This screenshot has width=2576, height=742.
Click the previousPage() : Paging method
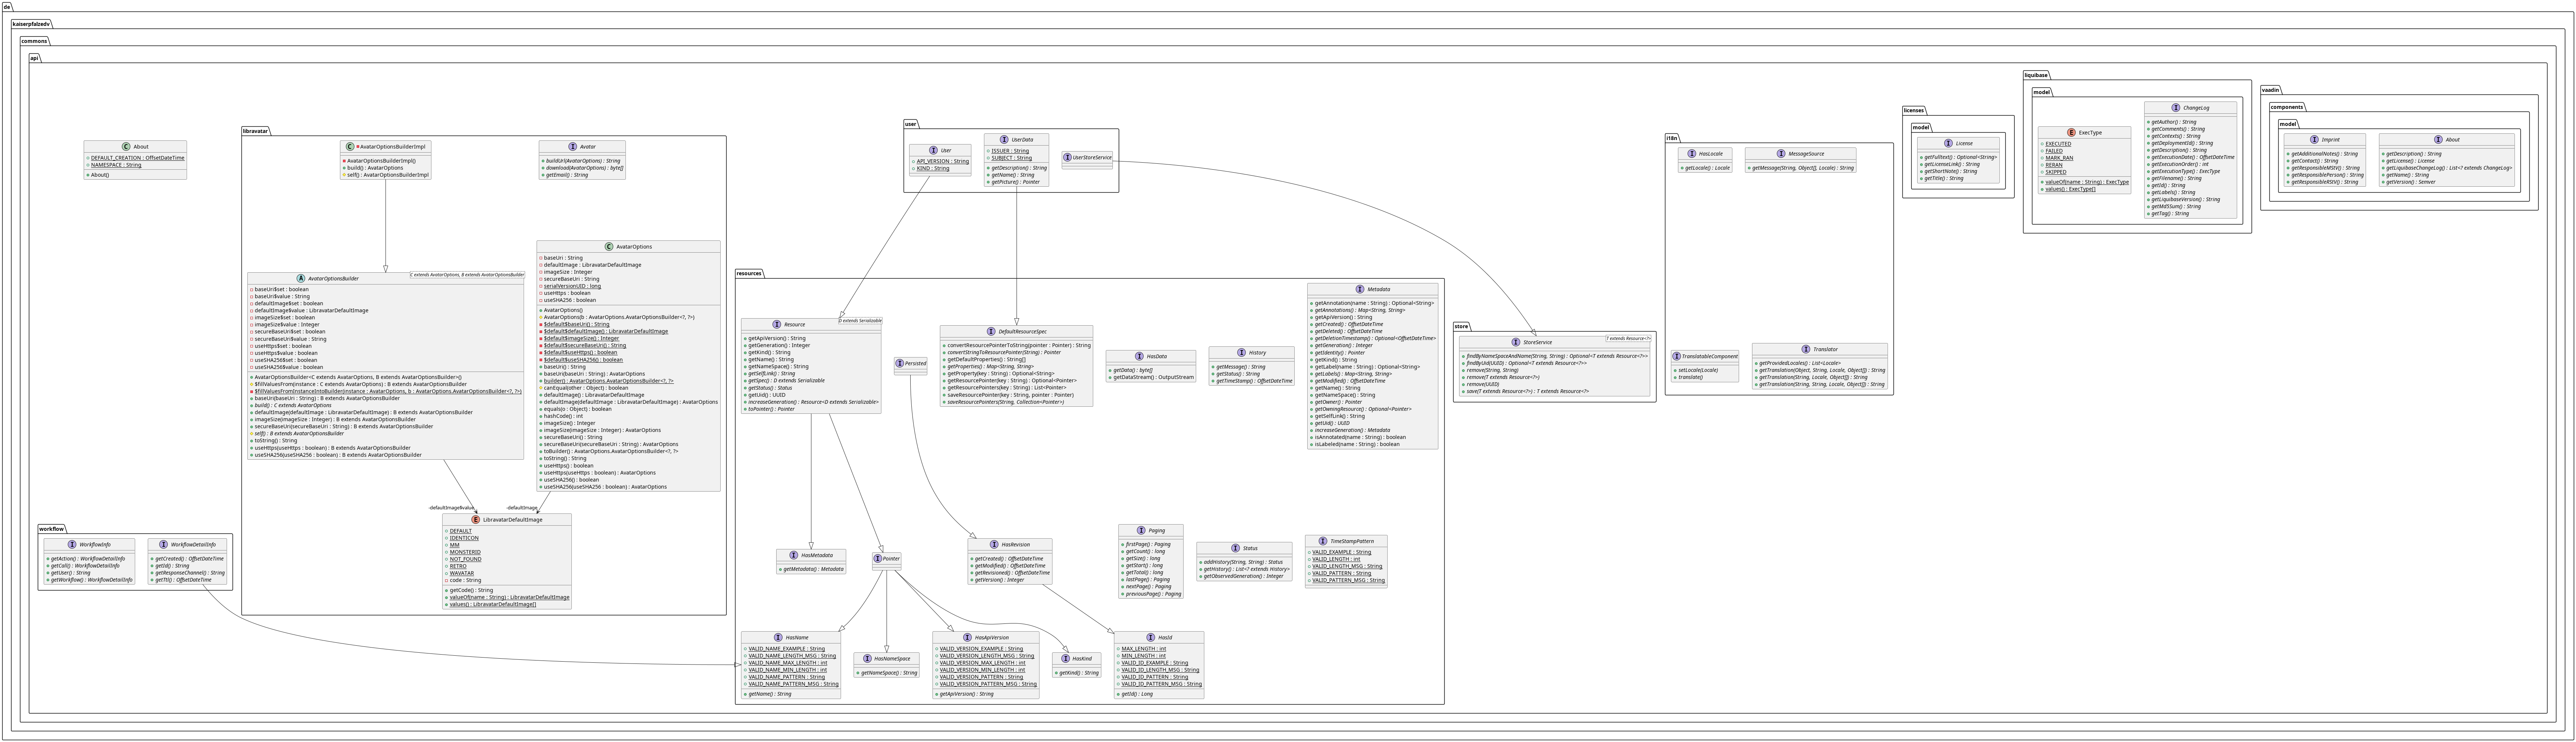point(1154,594)
